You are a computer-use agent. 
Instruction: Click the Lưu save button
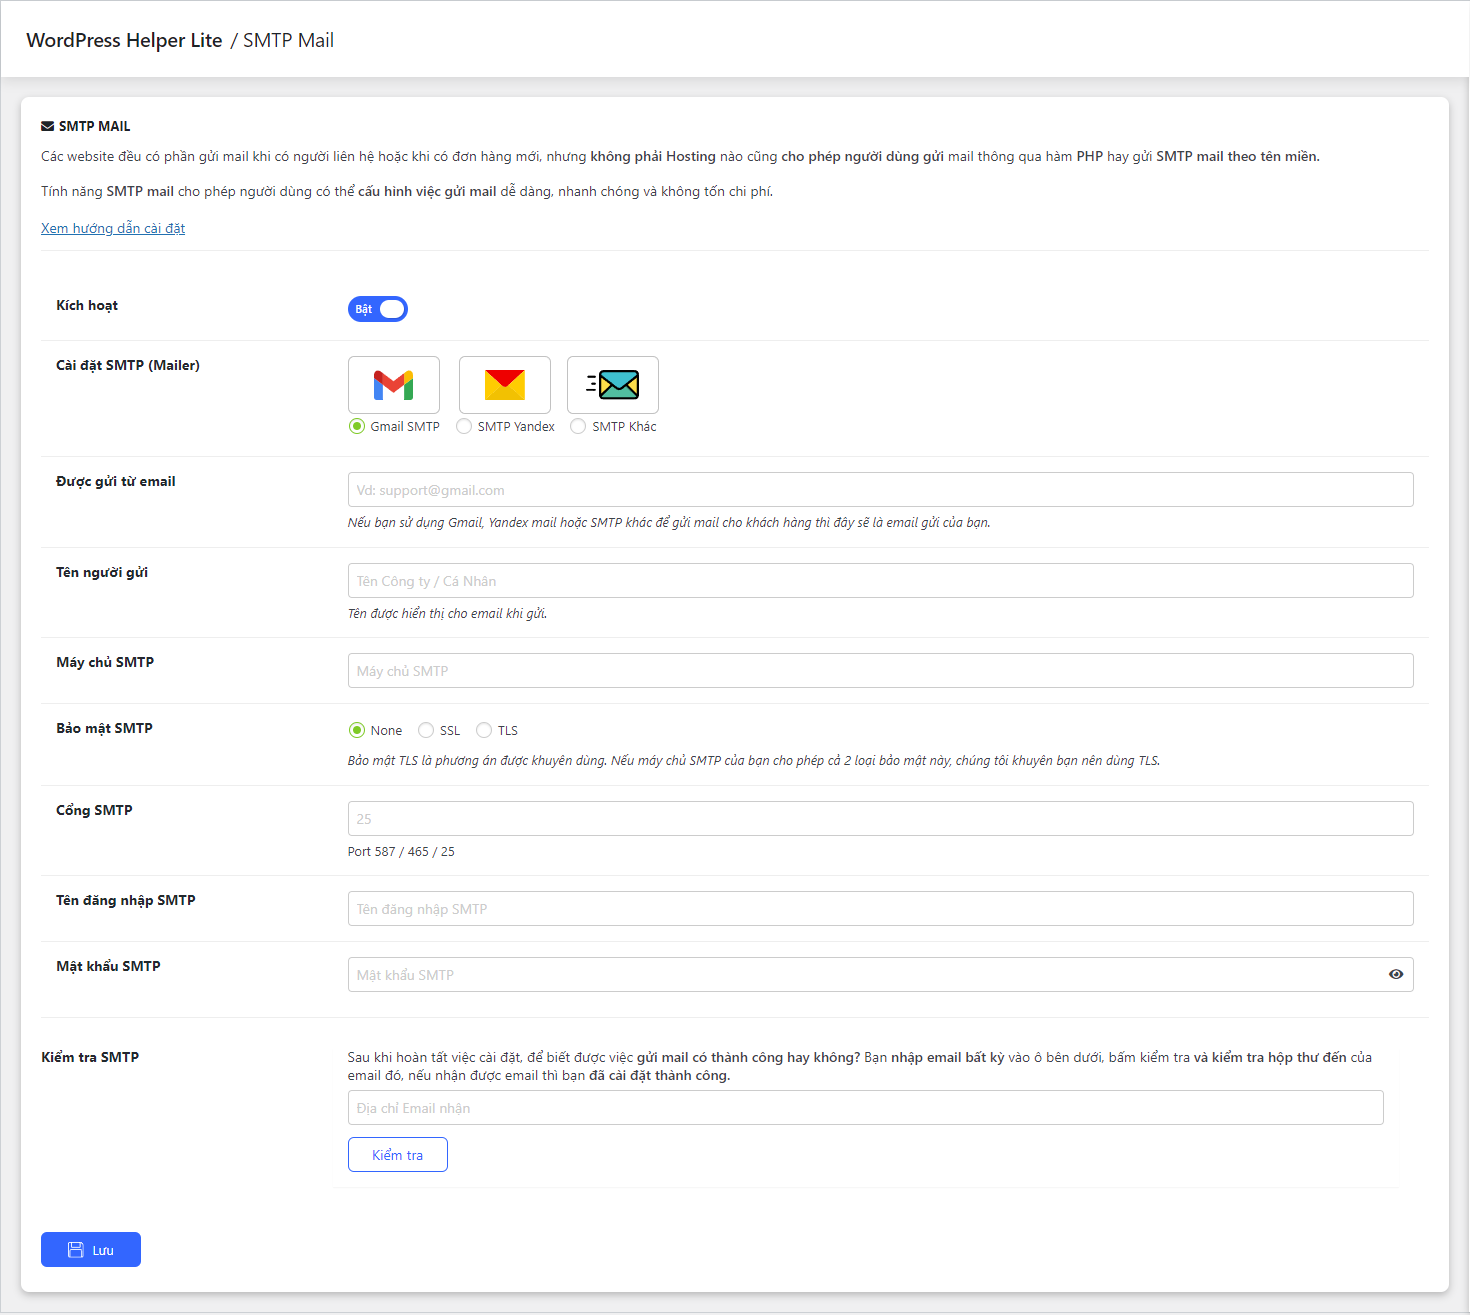(x=91, y=1250)
